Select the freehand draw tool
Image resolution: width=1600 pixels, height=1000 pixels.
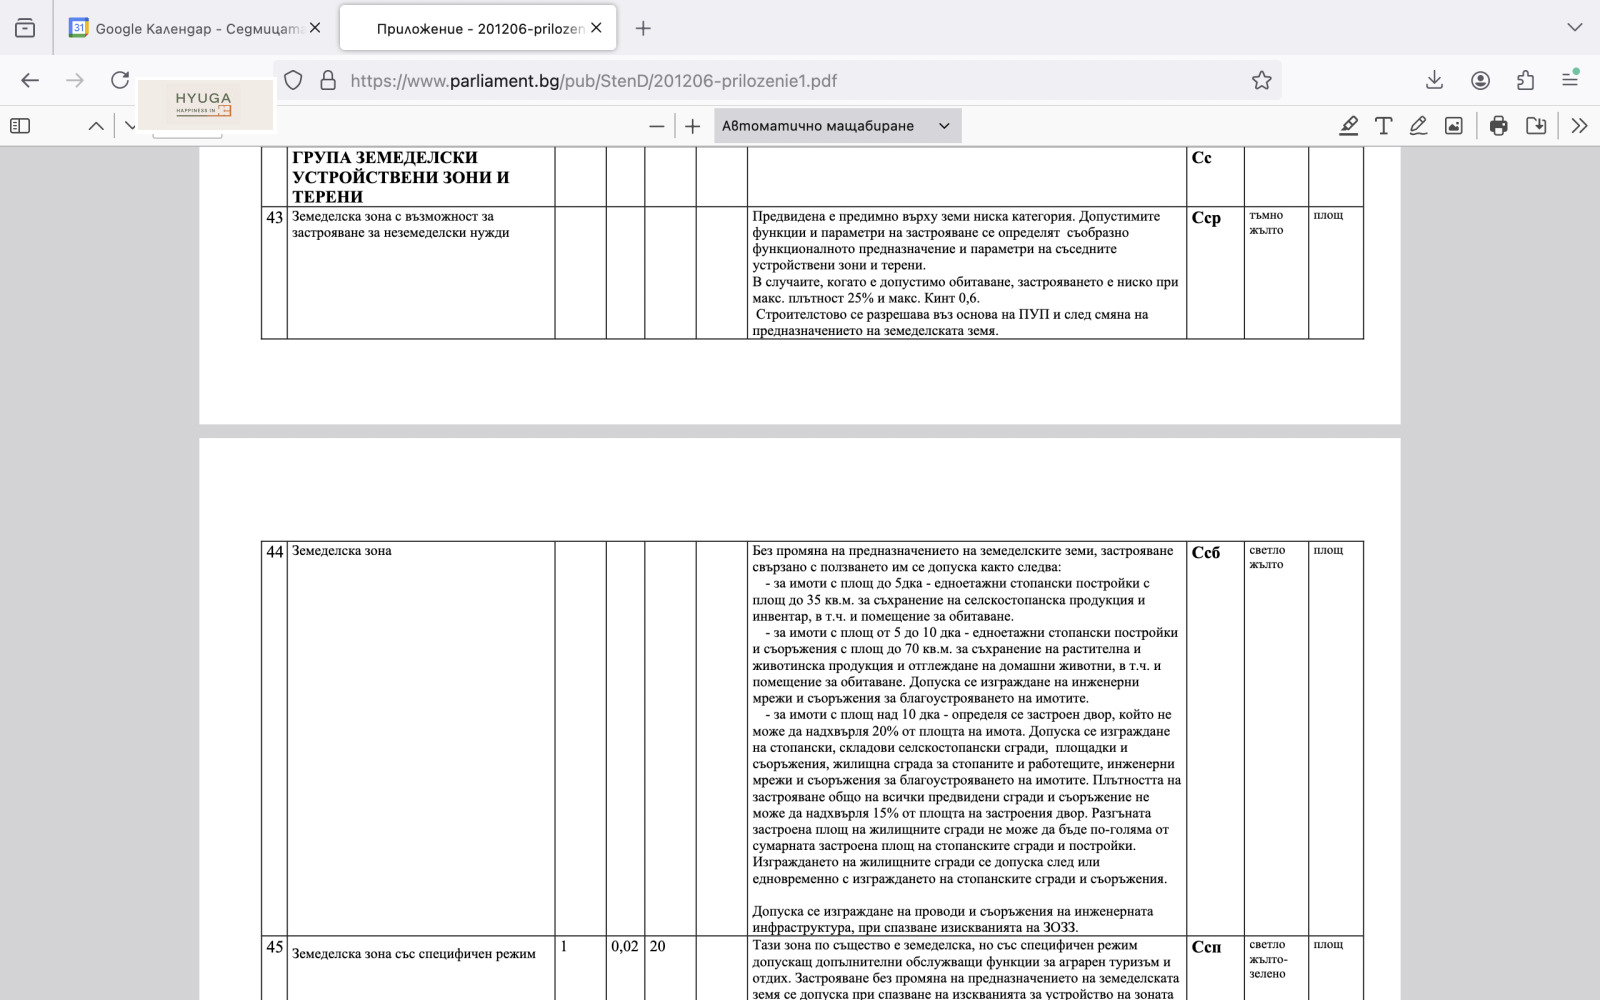1418,126
